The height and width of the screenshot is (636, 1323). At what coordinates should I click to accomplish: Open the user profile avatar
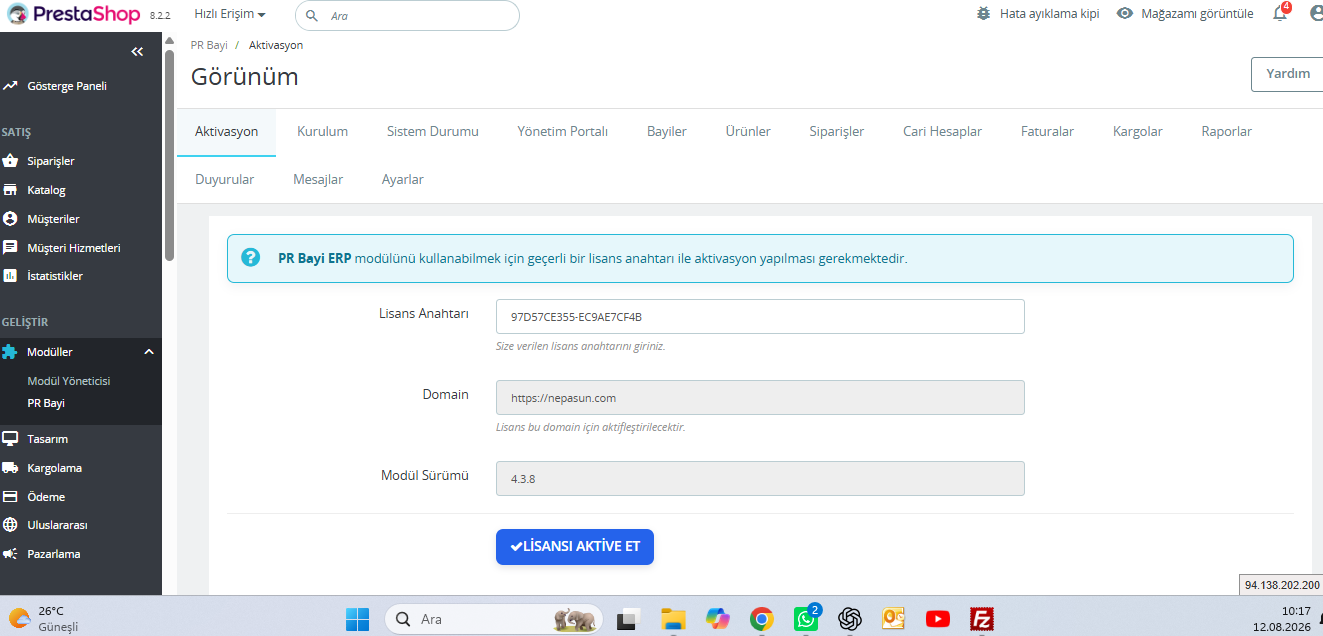pyautogui.click(x=1316, y=14)
